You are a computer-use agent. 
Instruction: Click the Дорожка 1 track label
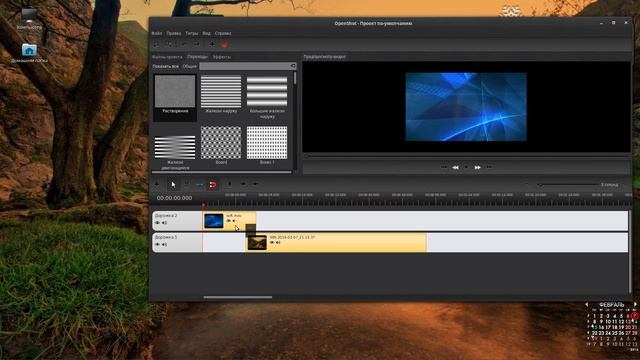click(x=166, y=237)
